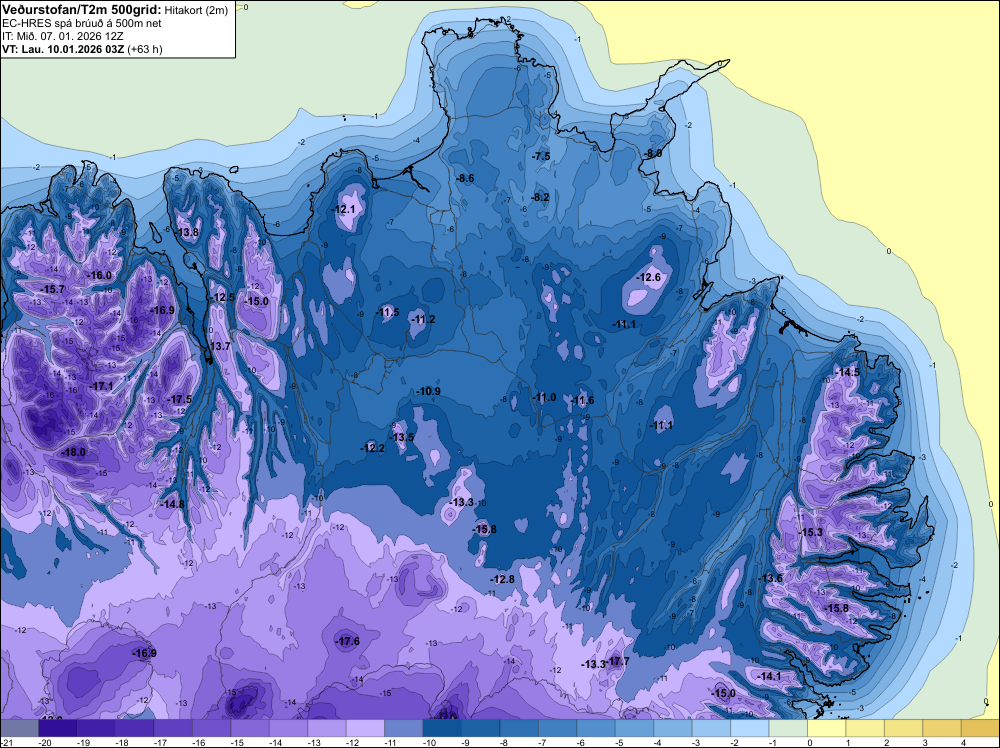Click the map title 'Veðurstofan/T2m 500grid:'

pyautogui.click(x=82, y=10)
